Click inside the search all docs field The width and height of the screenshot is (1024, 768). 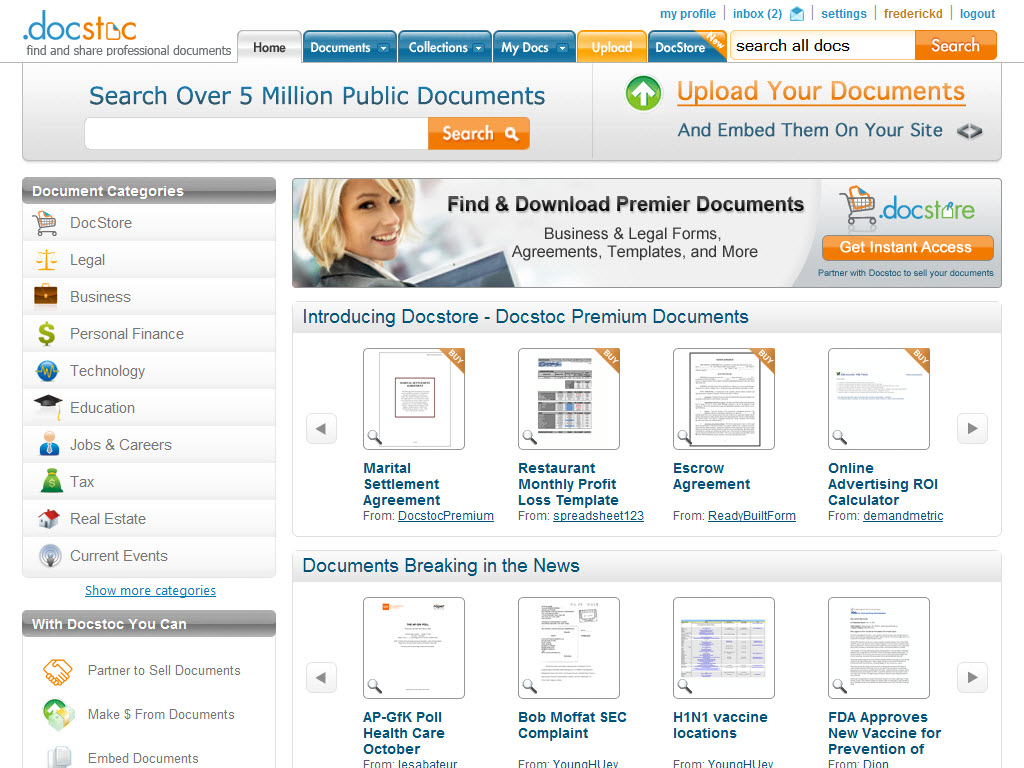point(820,45)
